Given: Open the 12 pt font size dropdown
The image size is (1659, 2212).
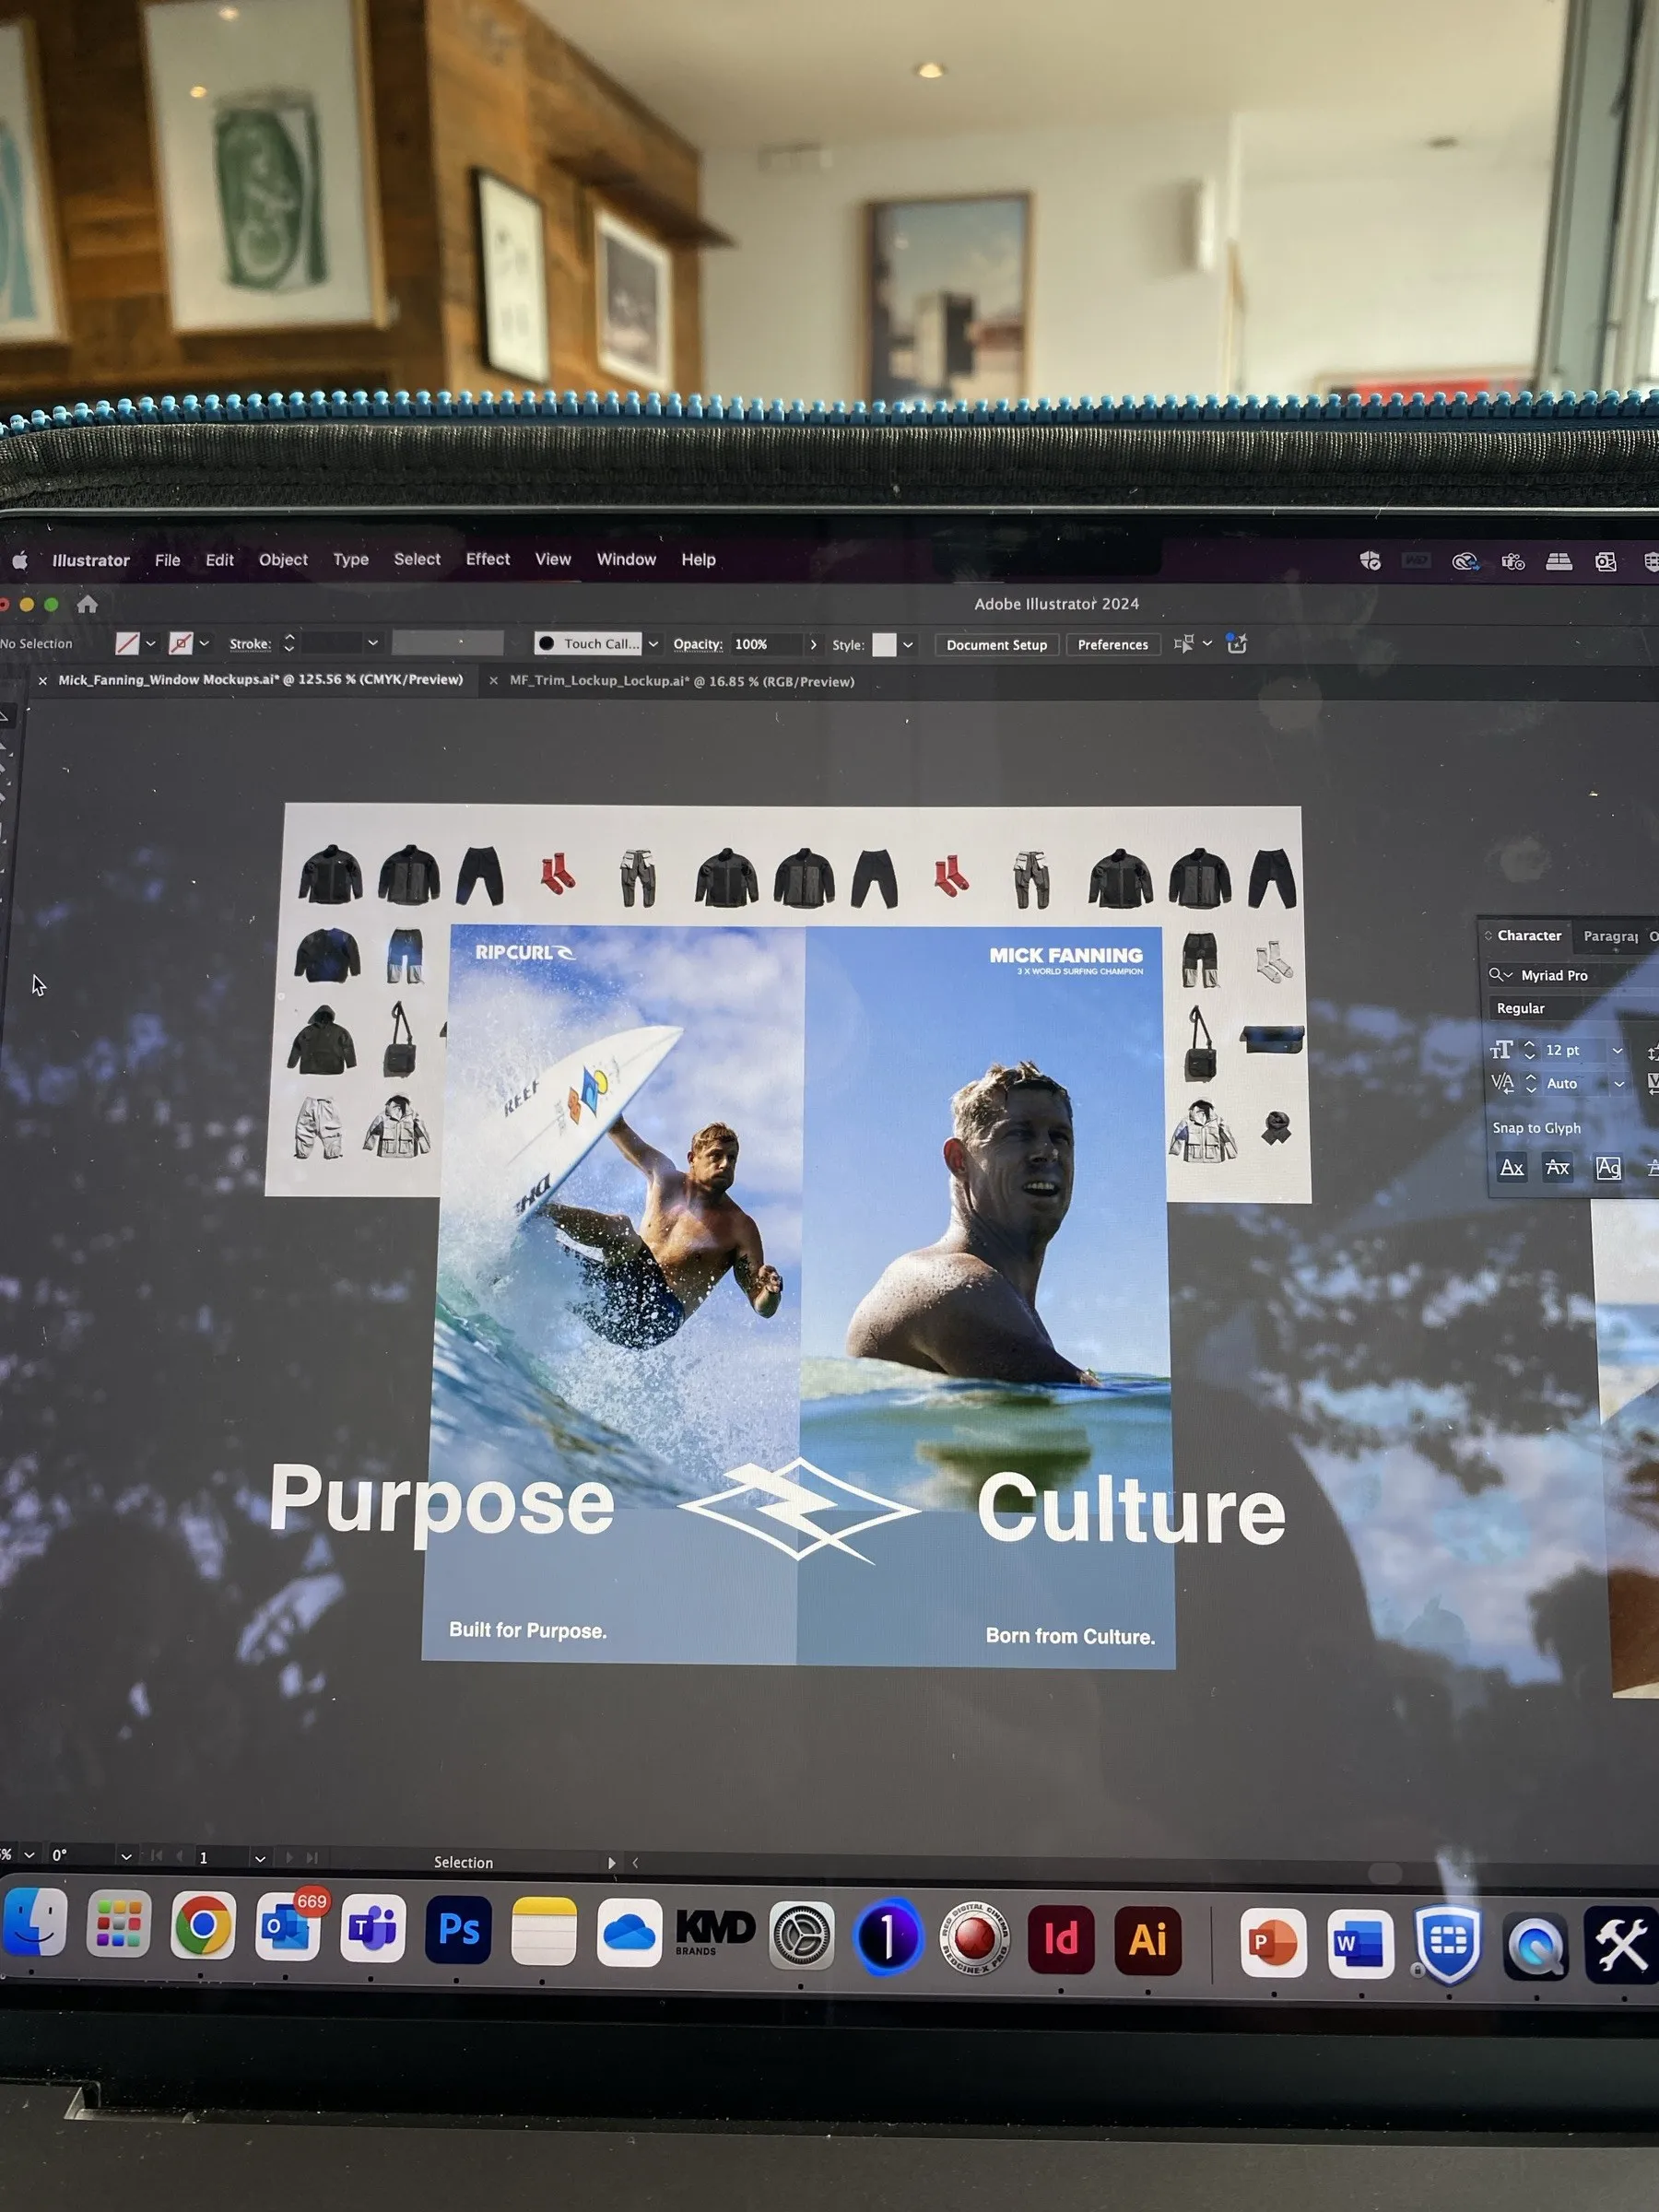Looking at the screenshot, I should (x=1617, y=1050).
